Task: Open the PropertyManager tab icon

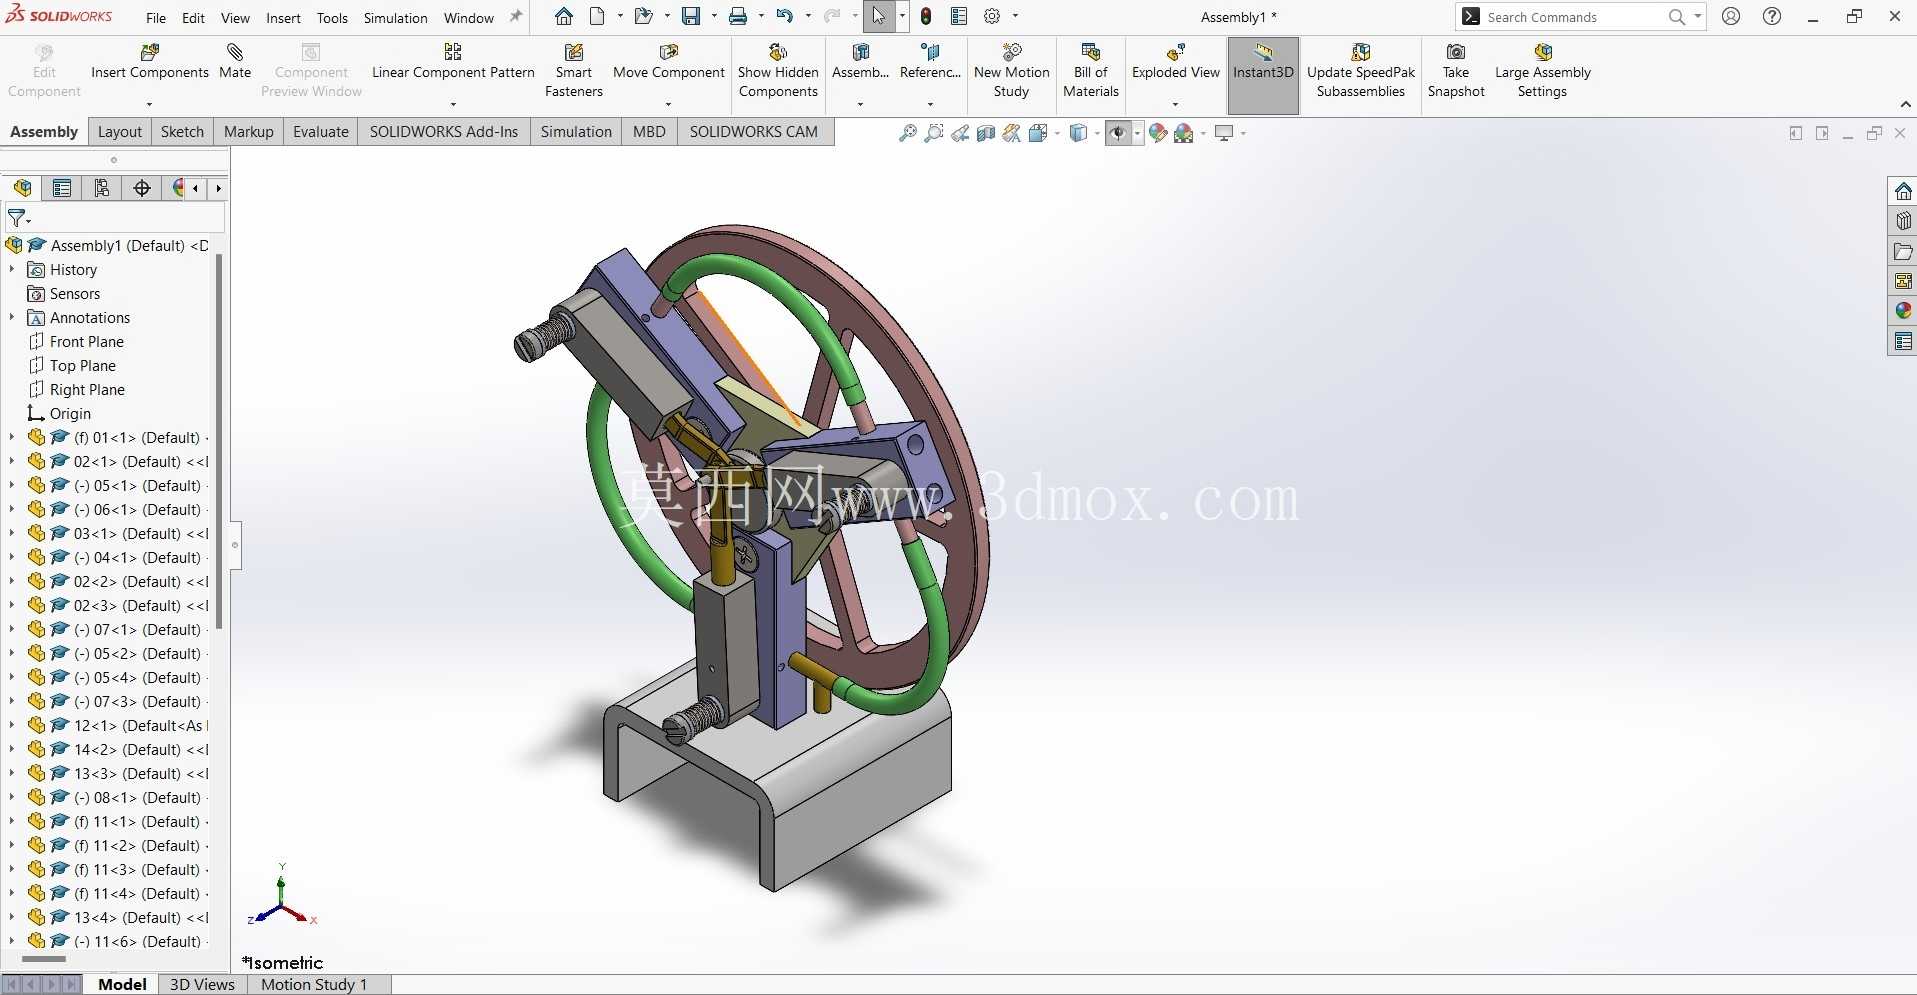Action: coord(62,188)
